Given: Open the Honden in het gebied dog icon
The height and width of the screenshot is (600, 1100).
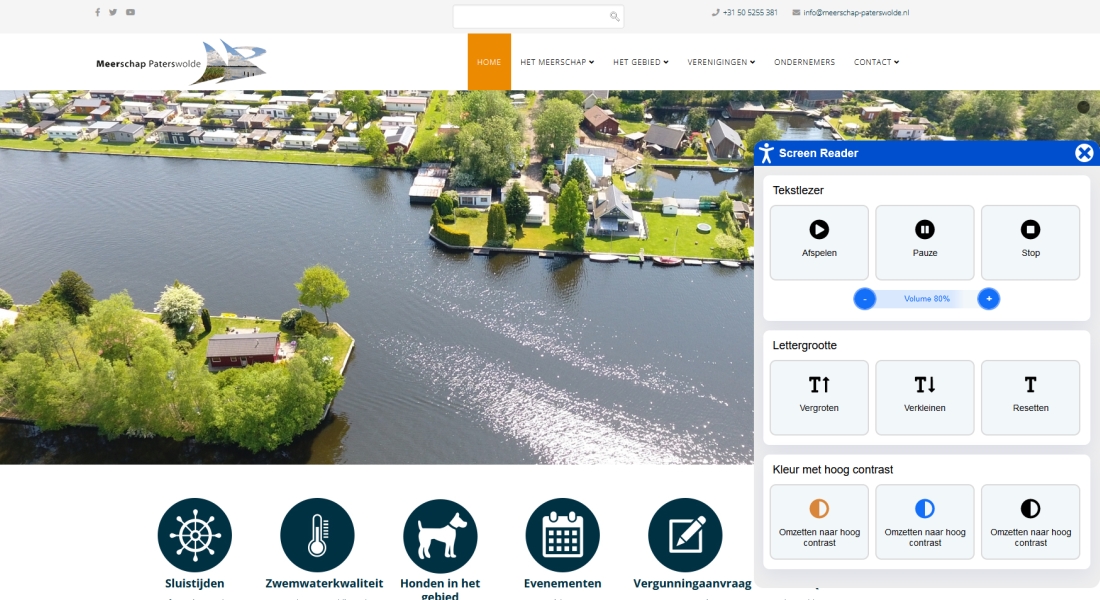Looking at the screenshot, I should coord(440,535).
